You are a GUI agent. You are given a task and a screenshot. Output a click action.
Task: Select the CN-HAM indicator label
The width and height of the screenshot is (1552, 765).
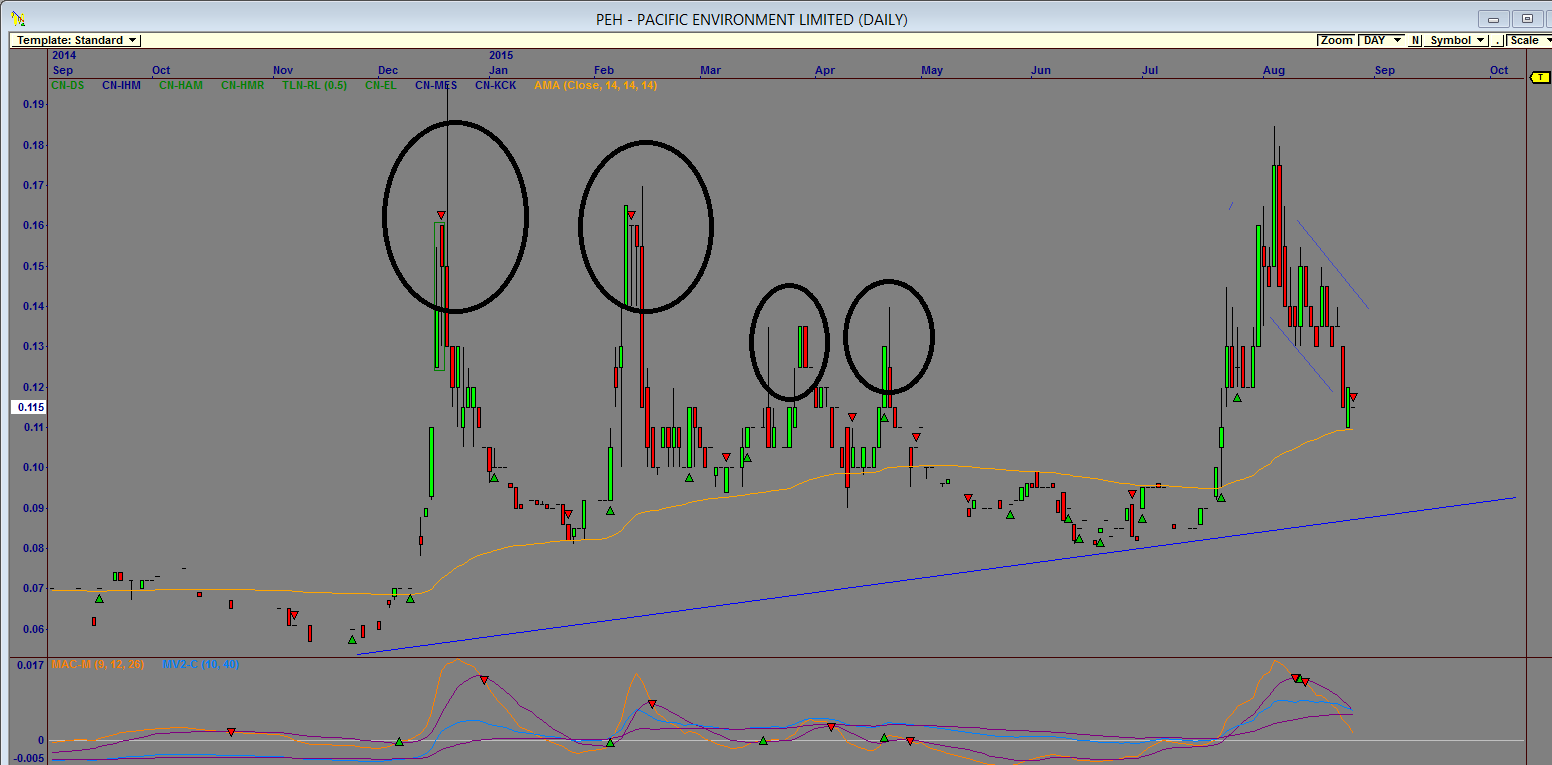[181, 85]
